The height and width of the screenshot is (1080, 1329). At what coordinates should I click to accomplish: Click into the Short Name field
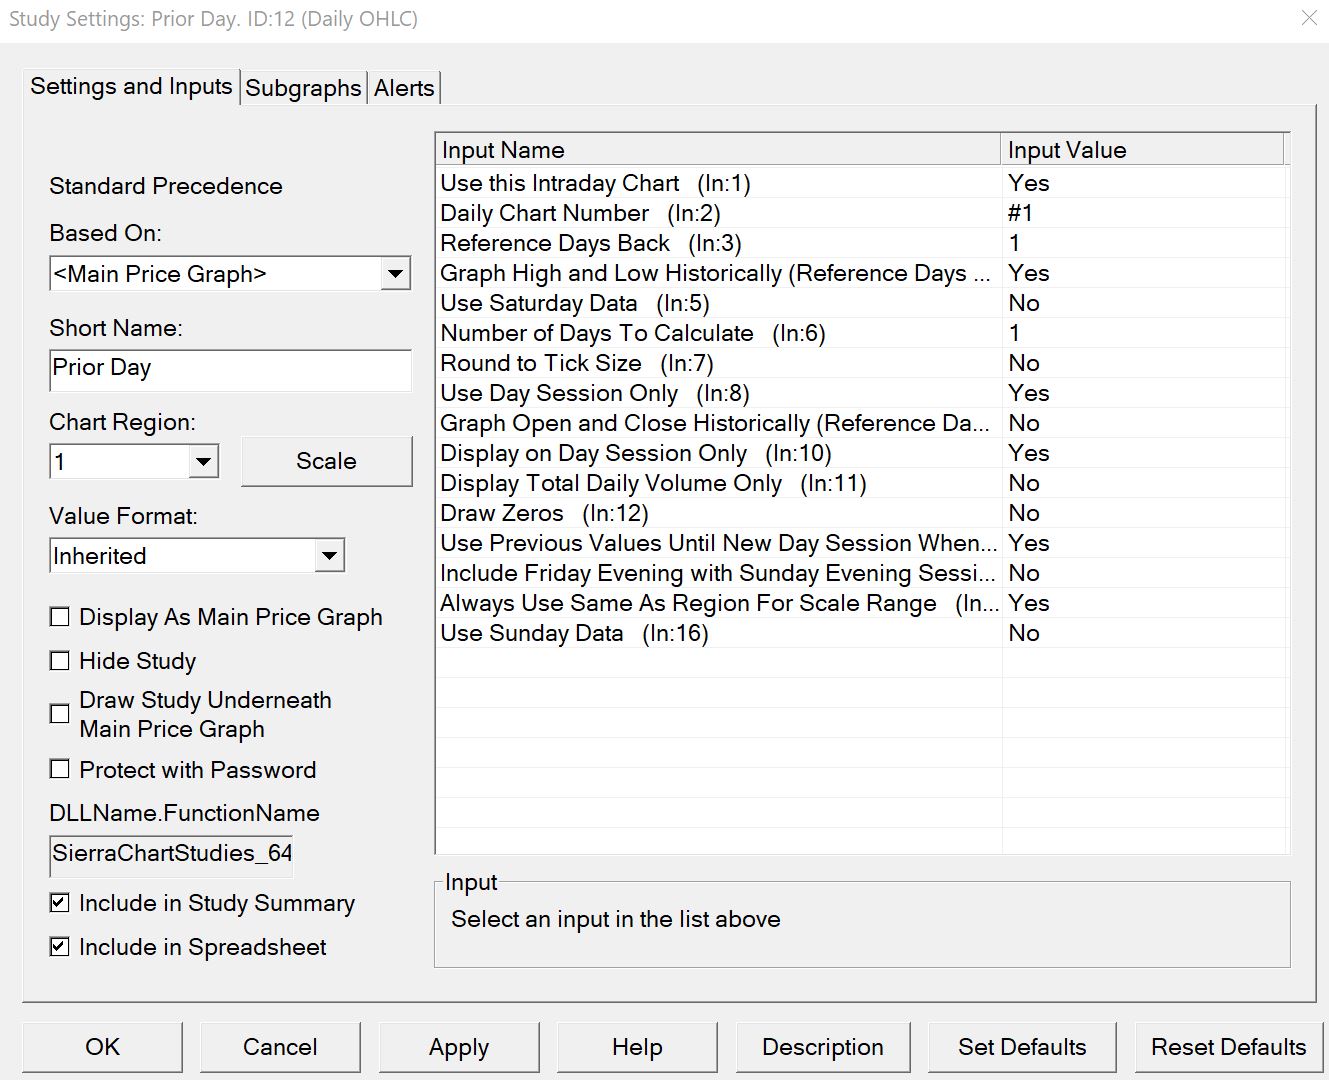[x=230, y=368]
